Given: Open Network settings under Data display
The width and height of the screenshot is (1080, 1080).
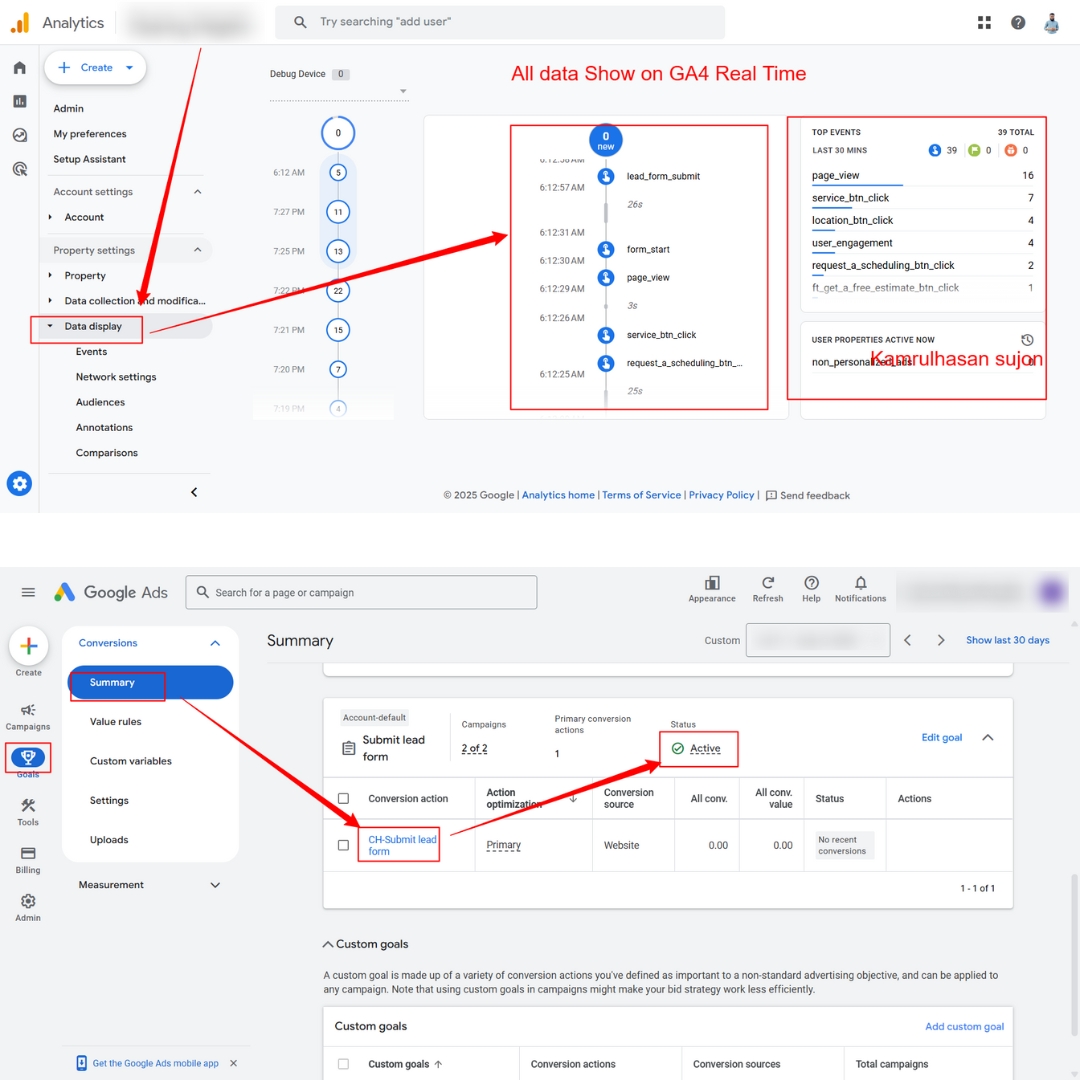Looking at the screenshot, I should (116, 377).
